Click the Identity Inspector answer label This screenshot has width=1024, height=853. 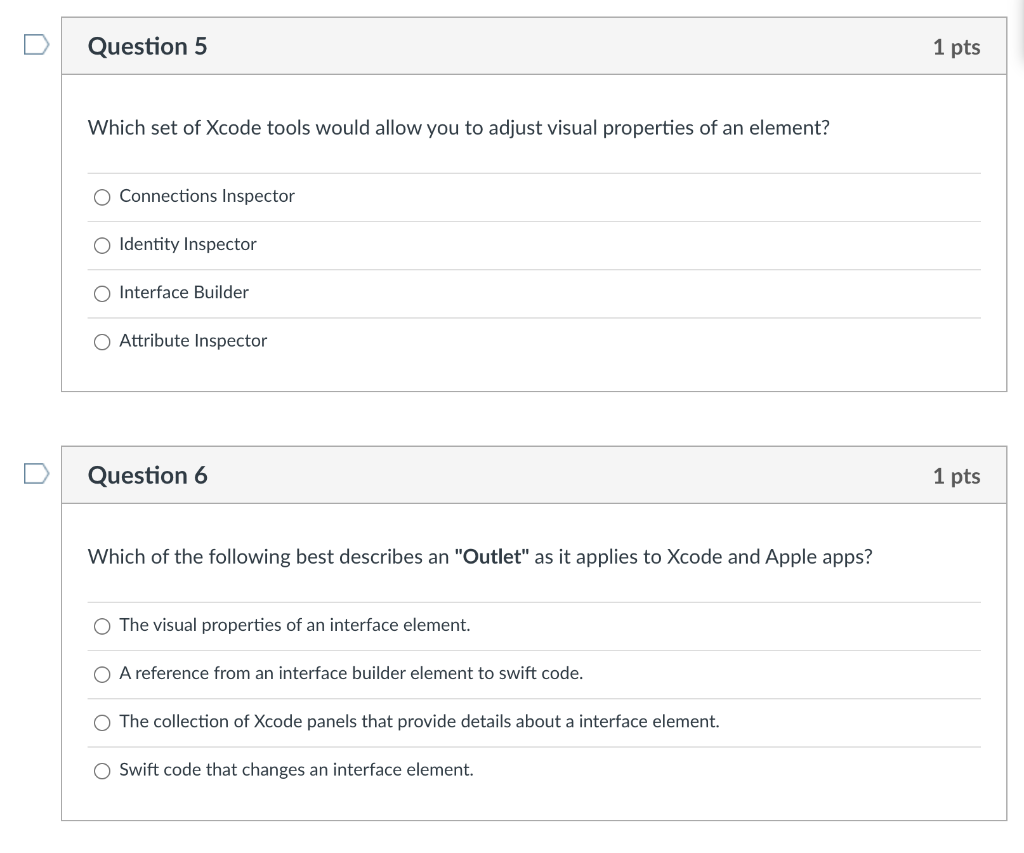pyautogui.click(x=188, y=244)
